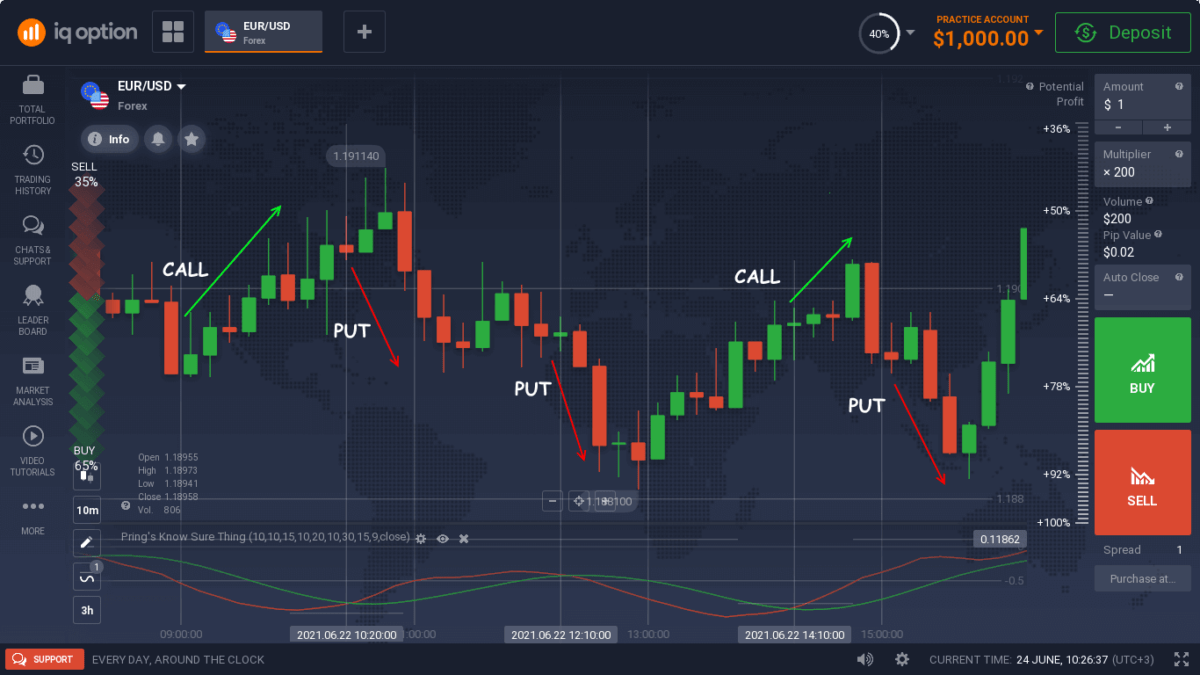
Task: Click the bell price alert icon
Action: [x=158, y=139]
